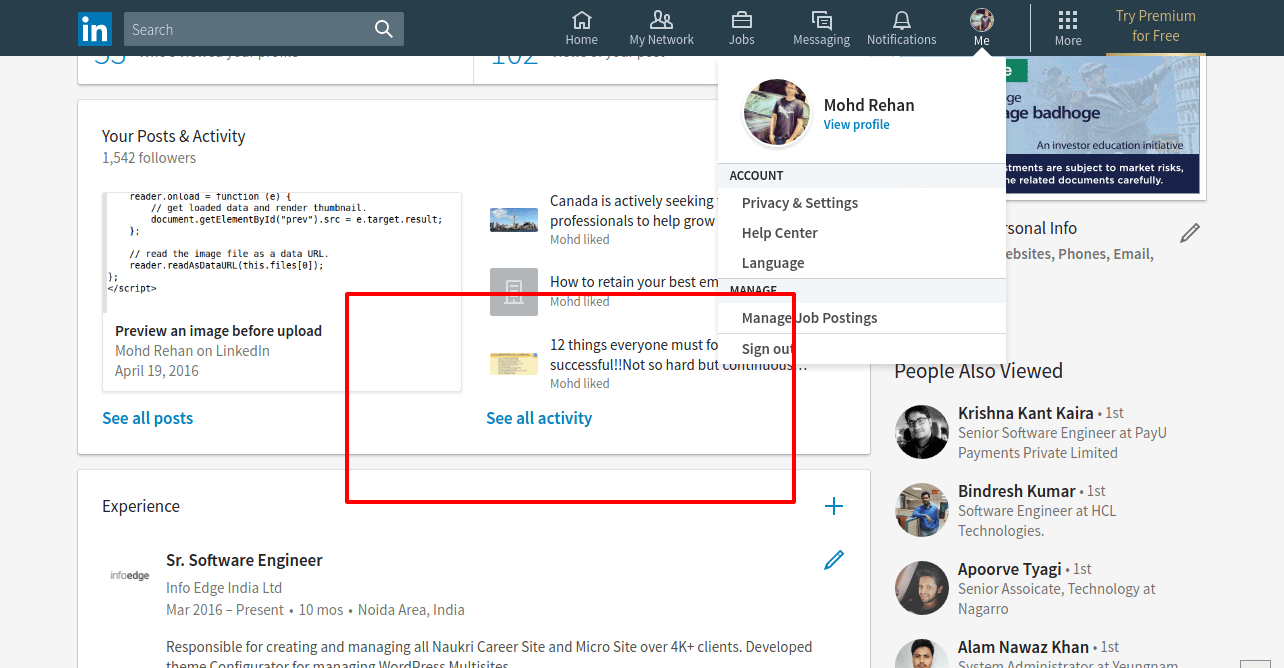1284x668 pixels.
Task: Click the 12 things post thumbnail
Action: pyautogui.click(x=514, y=364)
